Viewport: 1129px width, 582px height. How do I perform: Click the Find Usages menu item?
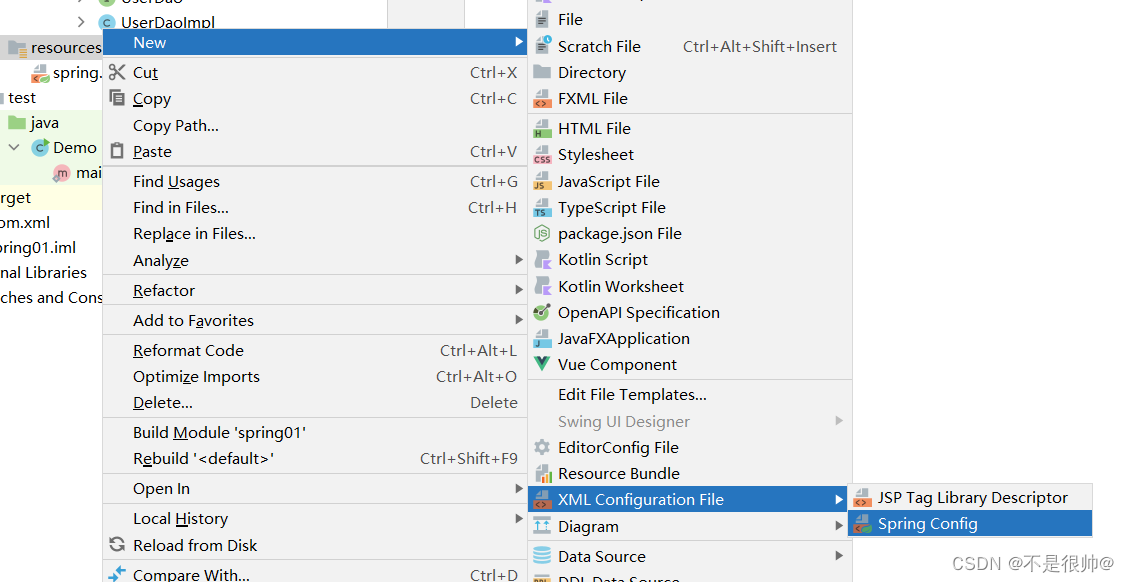pos(176,181)
